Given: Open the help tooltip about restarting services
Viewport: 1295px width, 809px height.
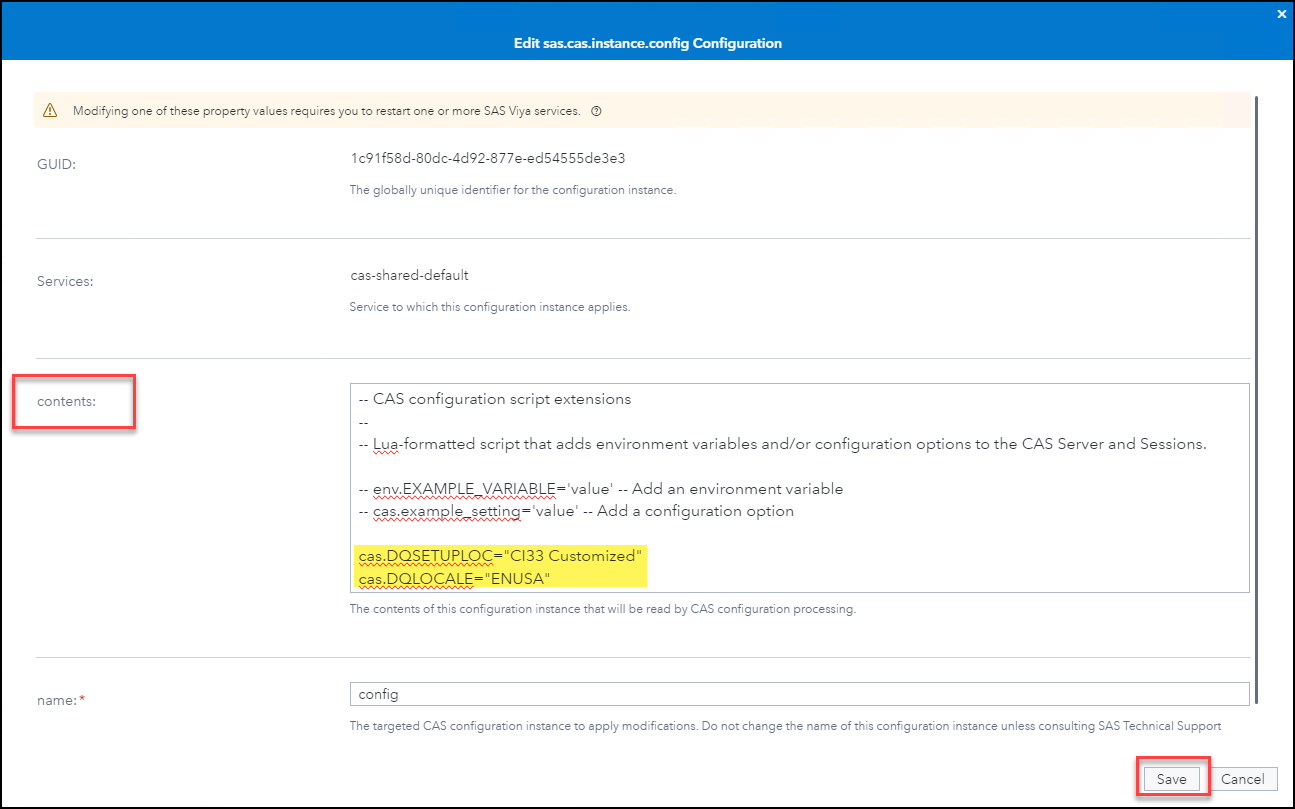Looking at the screenshot, I should [x=596, y=111].
